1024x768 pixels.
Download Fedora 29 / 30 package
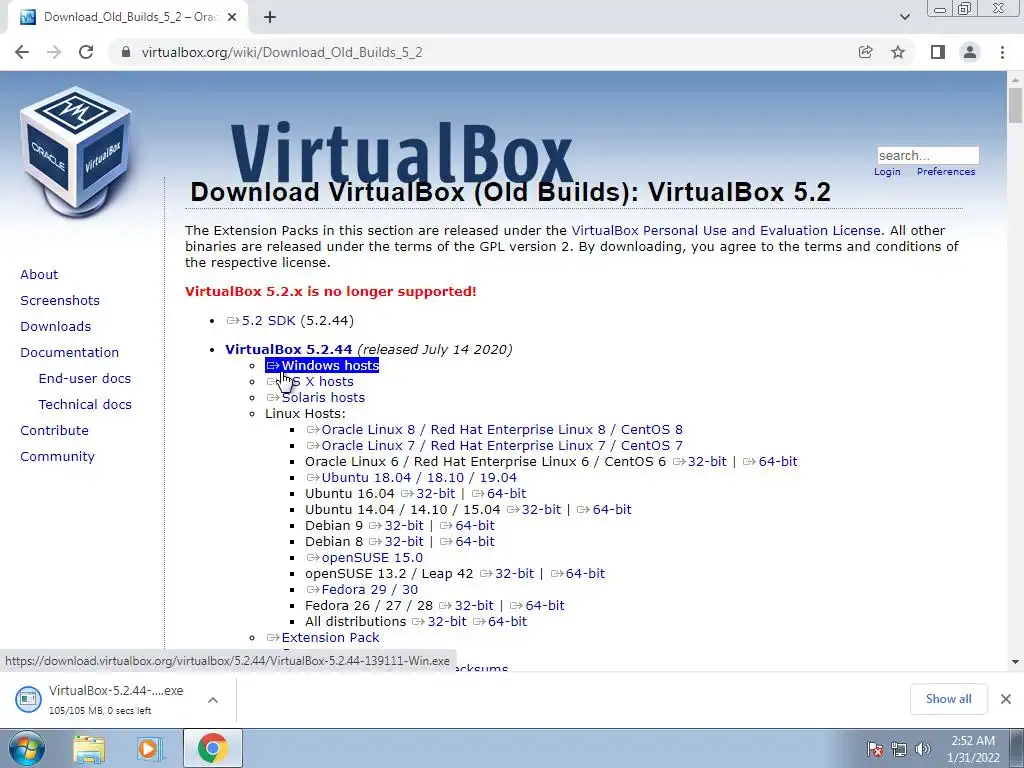coord(362,590)
